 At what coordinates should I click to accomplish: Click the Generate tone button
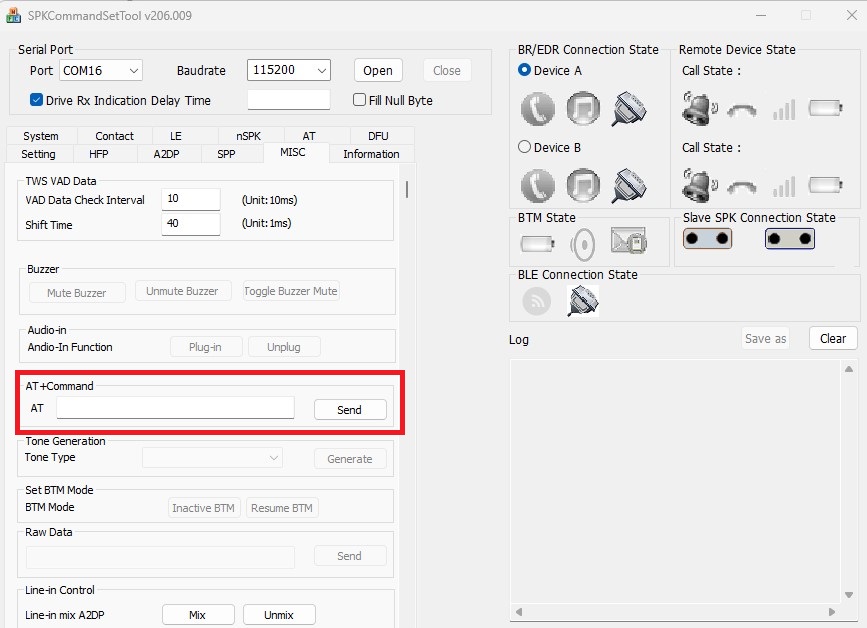350,459
